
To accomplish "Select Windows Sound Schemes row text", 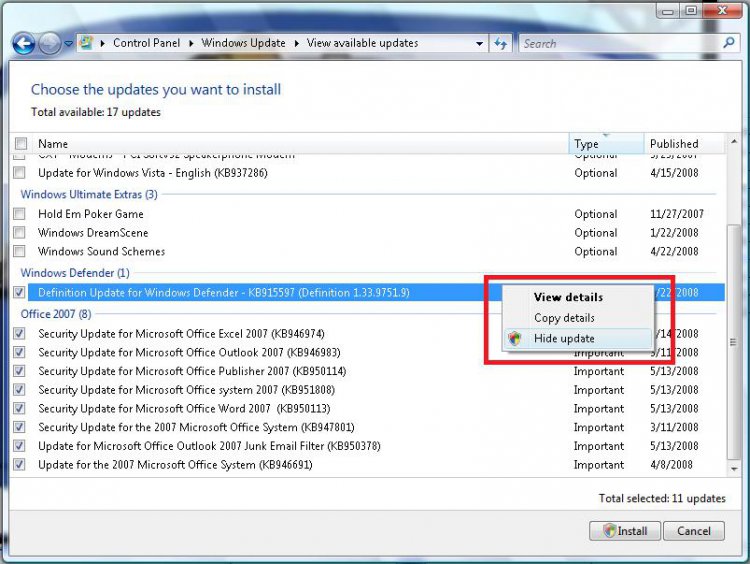I will pos(101,251).
